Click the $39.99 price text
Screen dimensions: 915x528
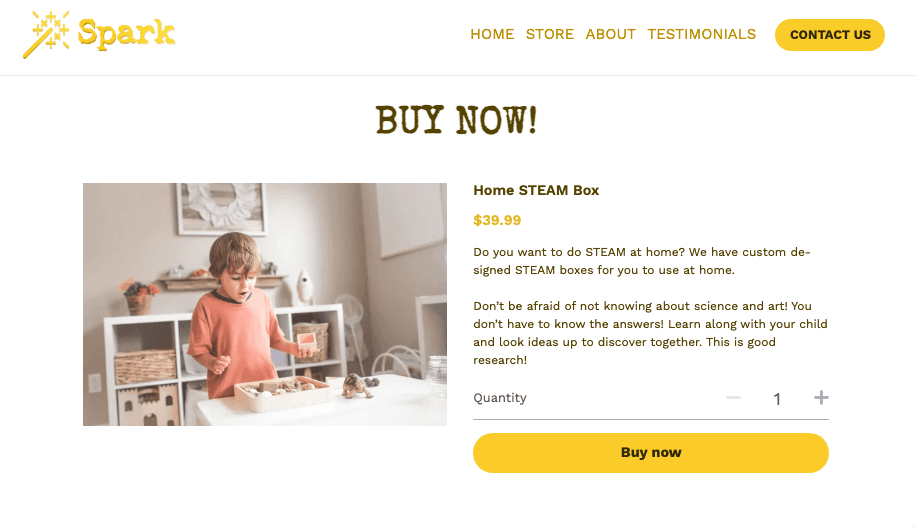coord(497,220)
